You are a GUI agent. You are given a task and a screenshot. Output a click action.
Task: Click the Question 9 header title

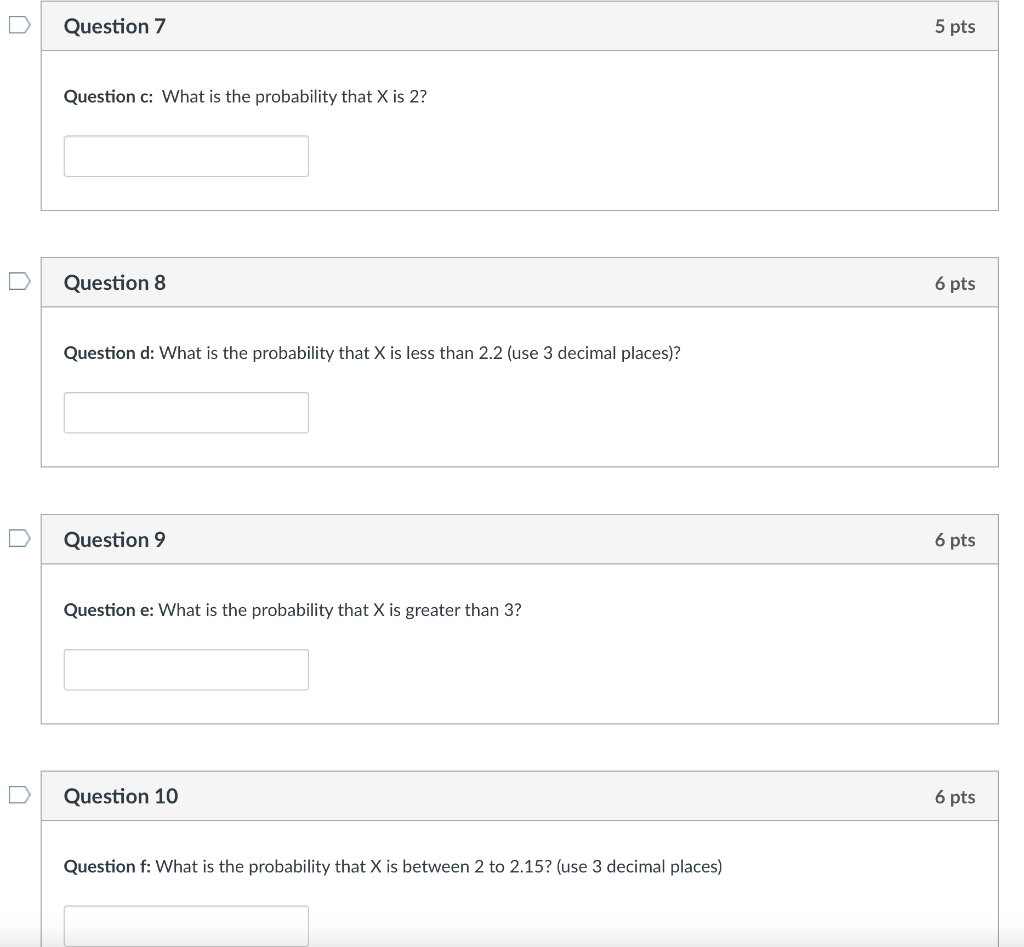point(115,539)
